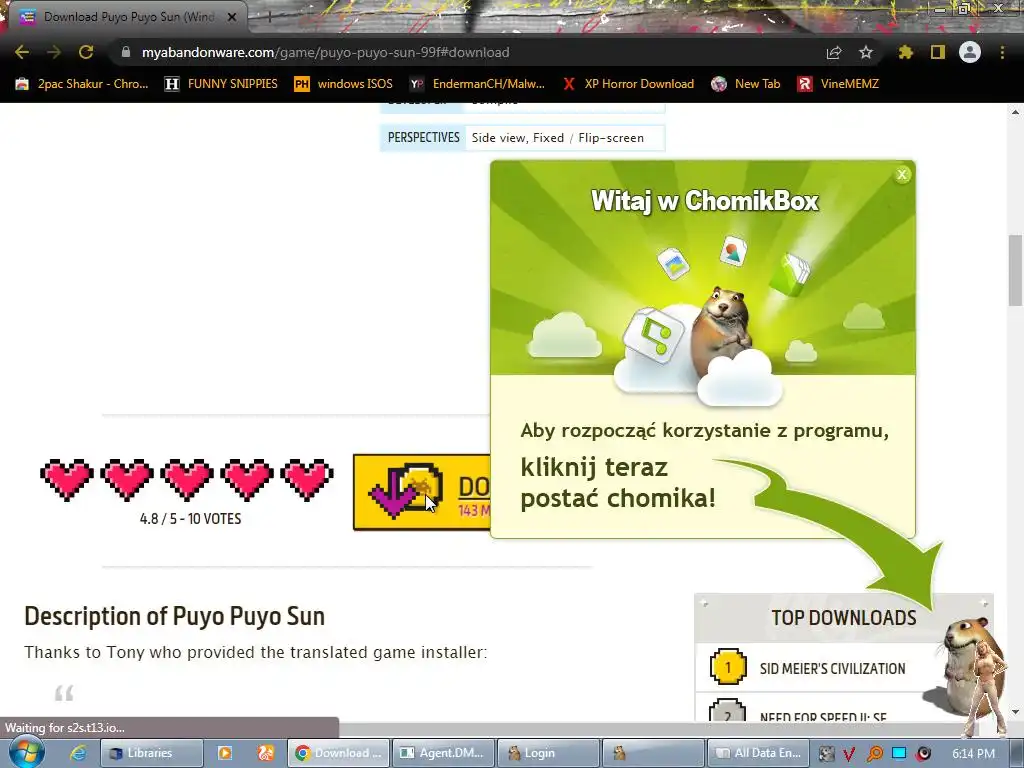Image resolution: width=1024 pixels, height=768 pixels.
Task: Click the site lock icon
Action: [x=126, y=52]
